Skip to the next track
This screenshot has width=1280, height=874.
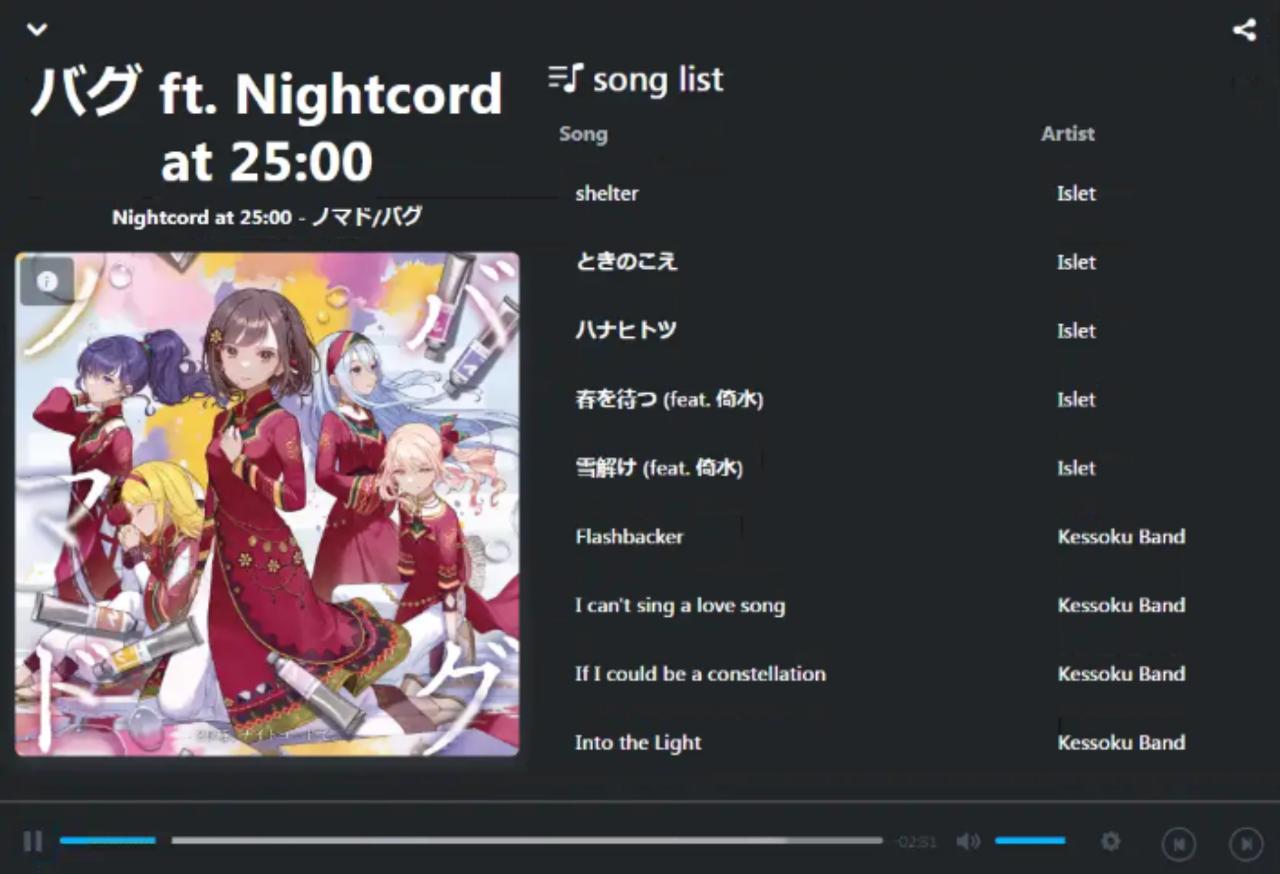1246,844
